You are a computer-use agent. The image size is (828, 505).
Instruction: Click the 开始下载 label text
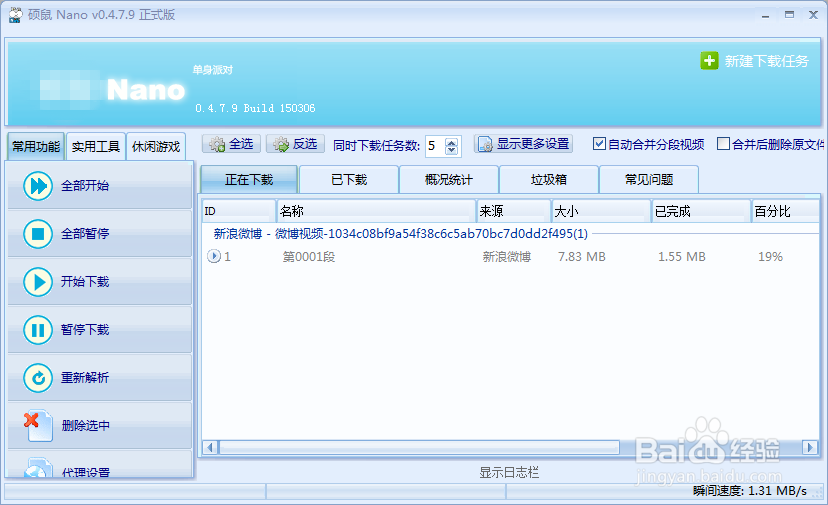point(85,282)
